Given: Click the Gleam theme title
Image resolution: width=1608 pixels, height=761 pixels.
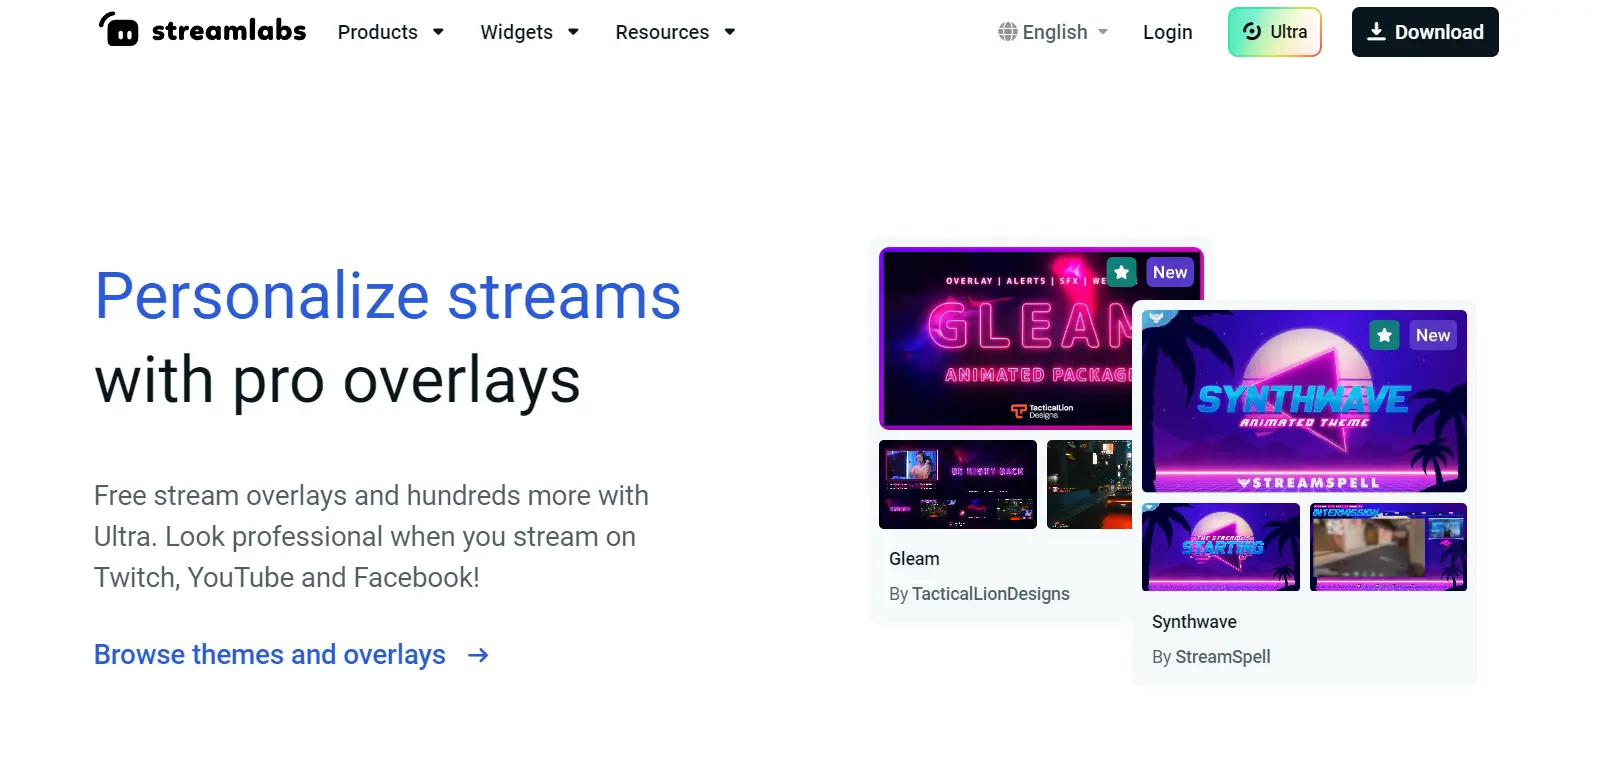Looking at the screenshot, I should pyautogui.click(x=914, y=559).
